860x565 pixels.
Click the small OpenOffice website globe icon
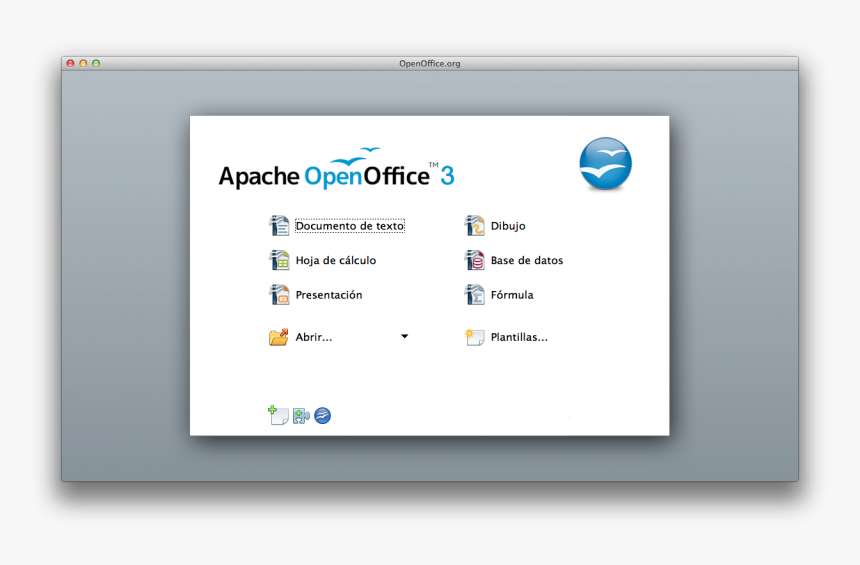pos(322,416)
